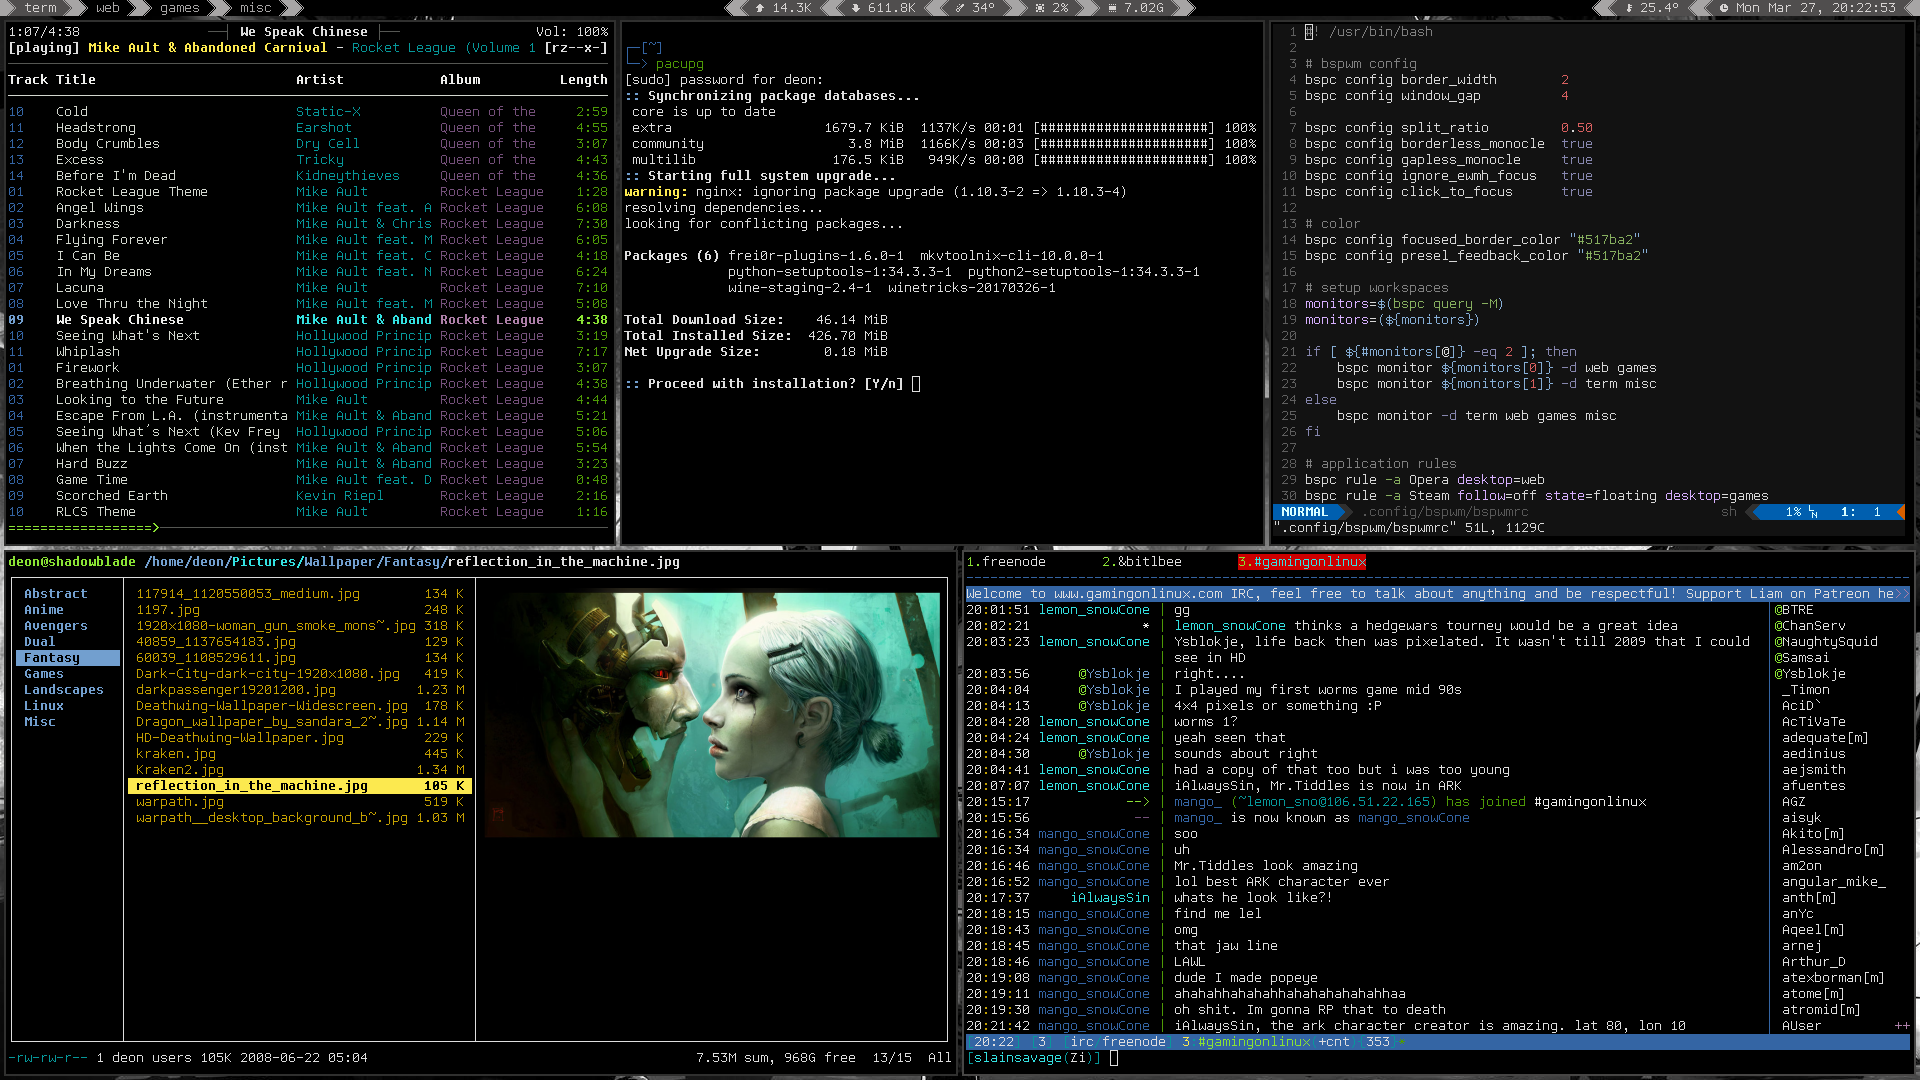Click the CPU usage chip icon
This screenshot has width=1920, height=1080.
click(1040, 8)
